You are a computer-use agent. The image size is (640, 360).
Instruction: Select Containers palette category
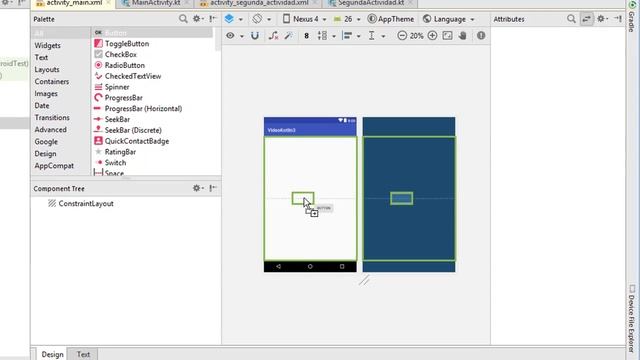point(51,82)
